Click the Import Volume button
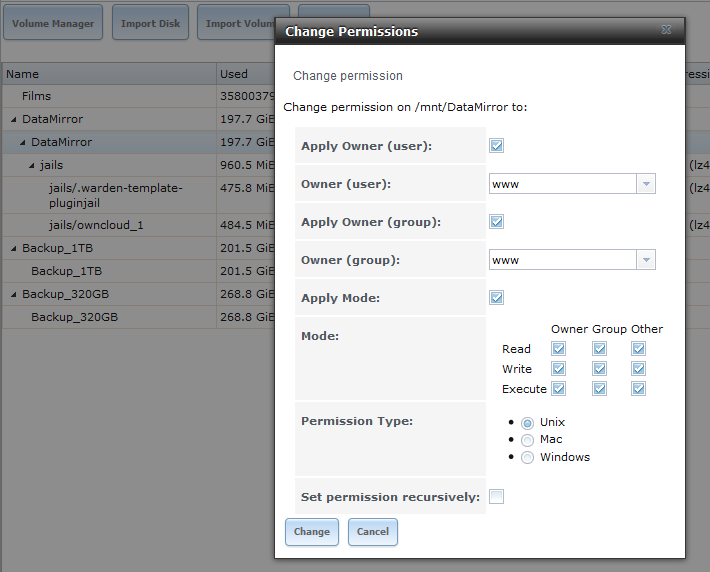The height and width of the screenshot is (572, 710). [x=236, y=23]
